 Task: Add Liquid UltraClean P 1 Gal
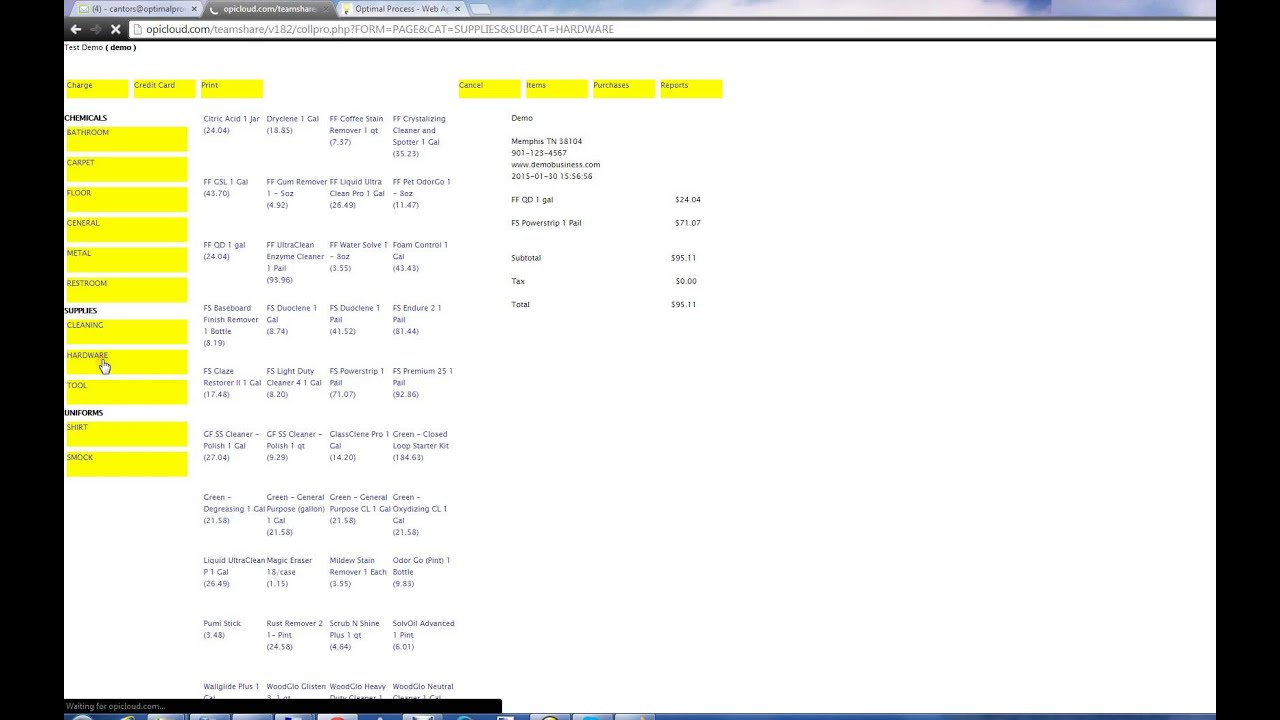coord(234,571)
